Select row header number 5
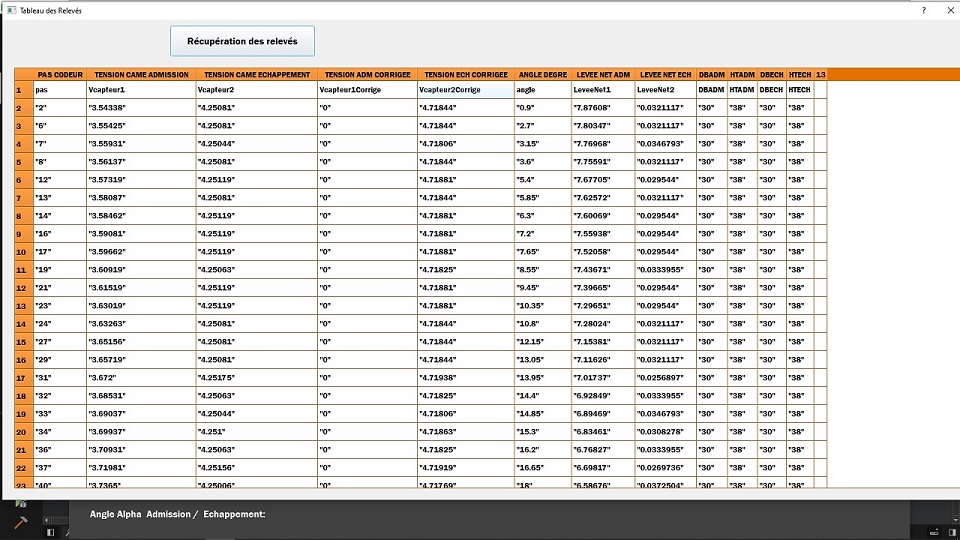Viewport: 960px width, 540px height. pos(19,162)
